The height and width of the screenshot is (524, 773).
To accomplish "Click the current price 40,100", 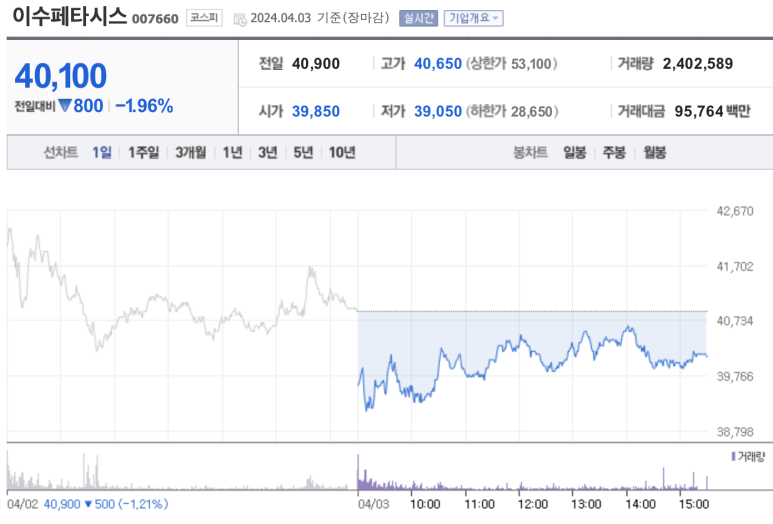I will (x=60, y=76).
